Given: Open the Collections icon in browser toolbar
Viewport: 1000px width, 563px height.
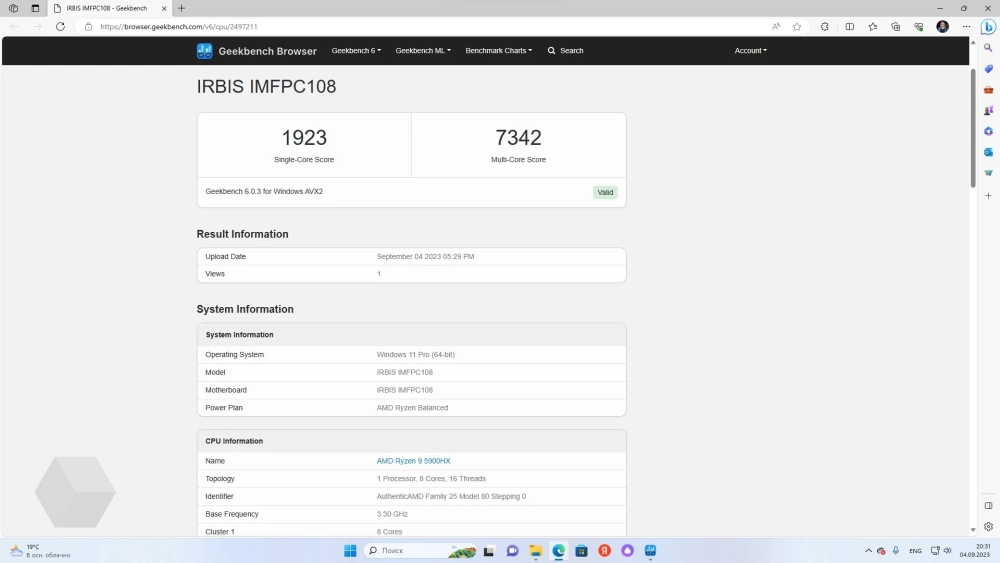Looking at the screenshot, I should tap(895, 27).
